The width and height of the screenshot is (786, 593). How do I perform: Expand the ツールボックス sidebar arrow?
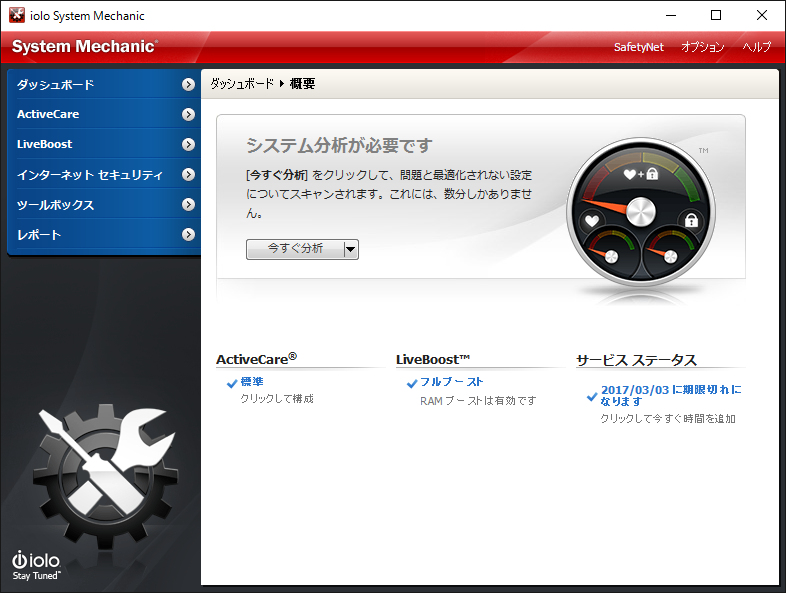point(188,205)
